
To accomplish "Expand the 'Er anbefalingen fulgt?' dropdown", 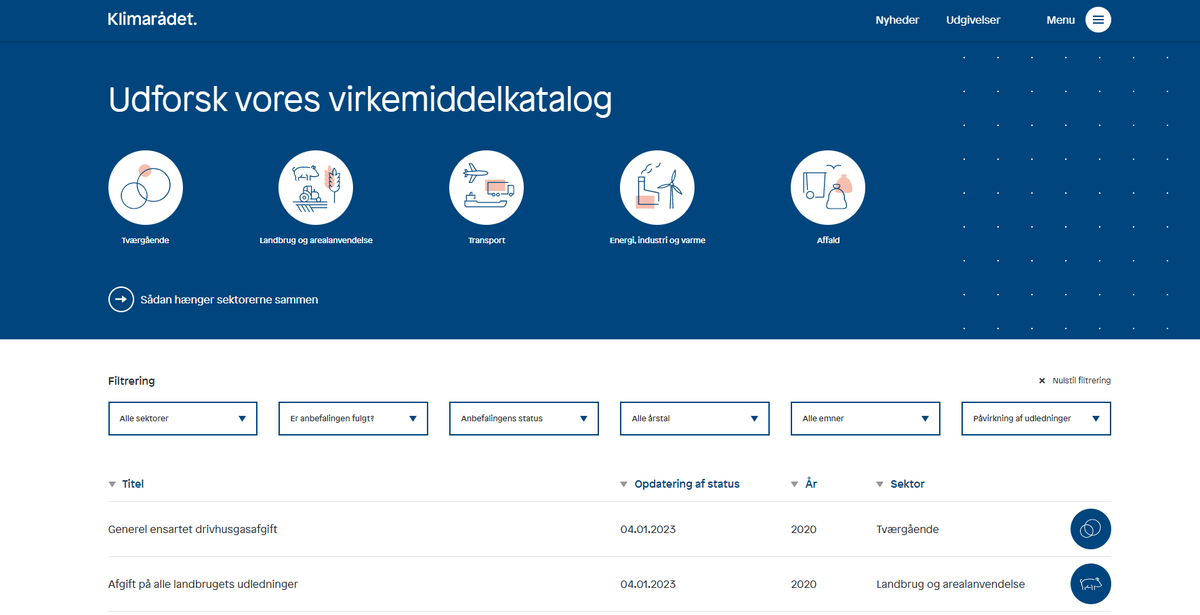I will pos(352,418).
